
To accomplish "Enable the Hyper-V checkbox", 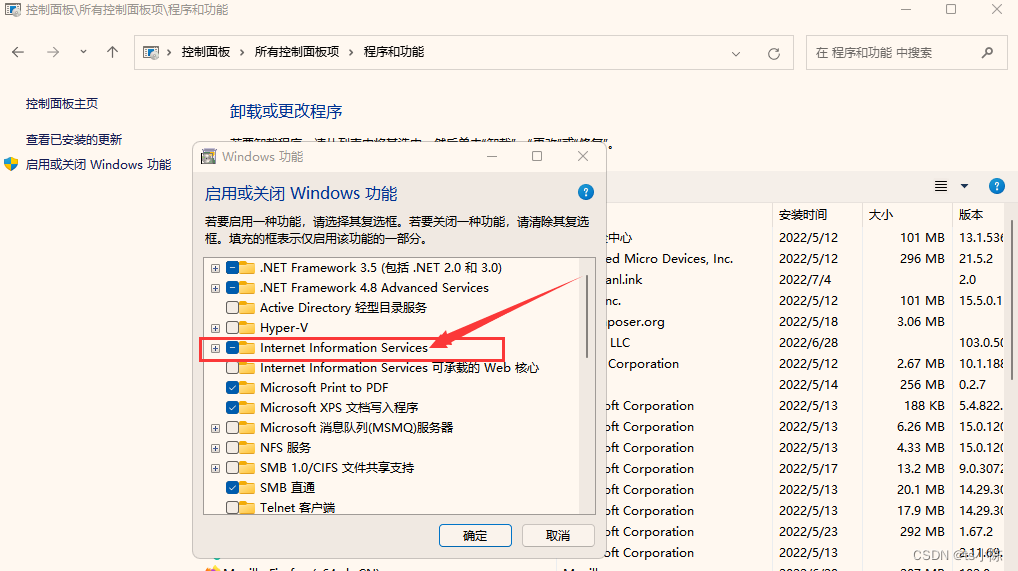I will [x=232, y=327].
